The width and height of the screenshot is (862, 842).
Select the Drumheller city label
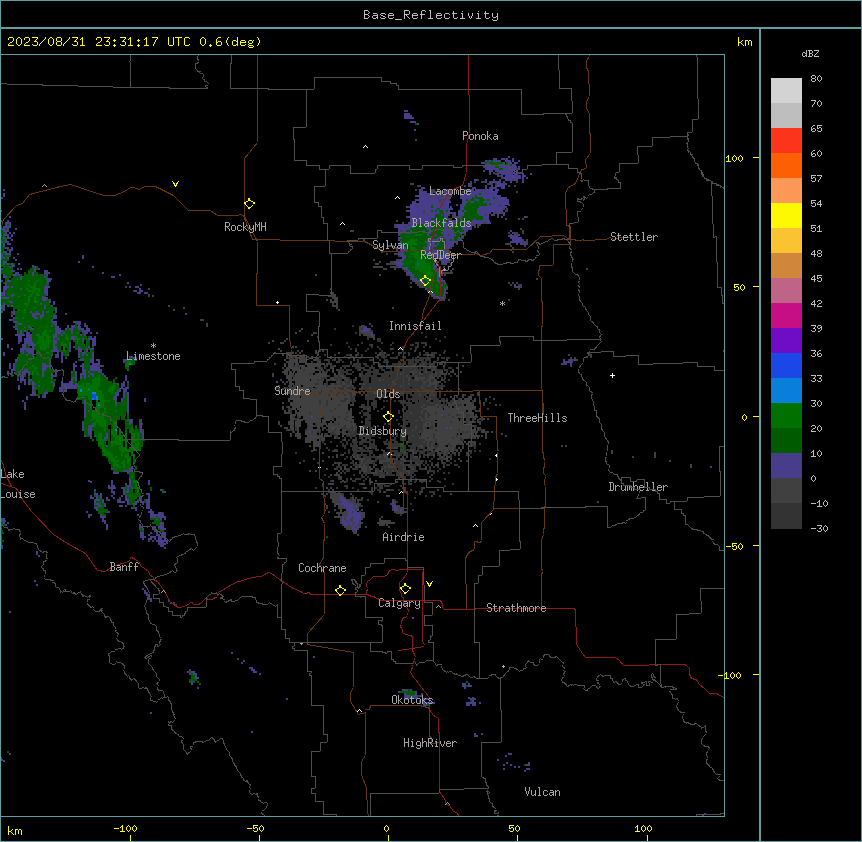tap(638, 487)
